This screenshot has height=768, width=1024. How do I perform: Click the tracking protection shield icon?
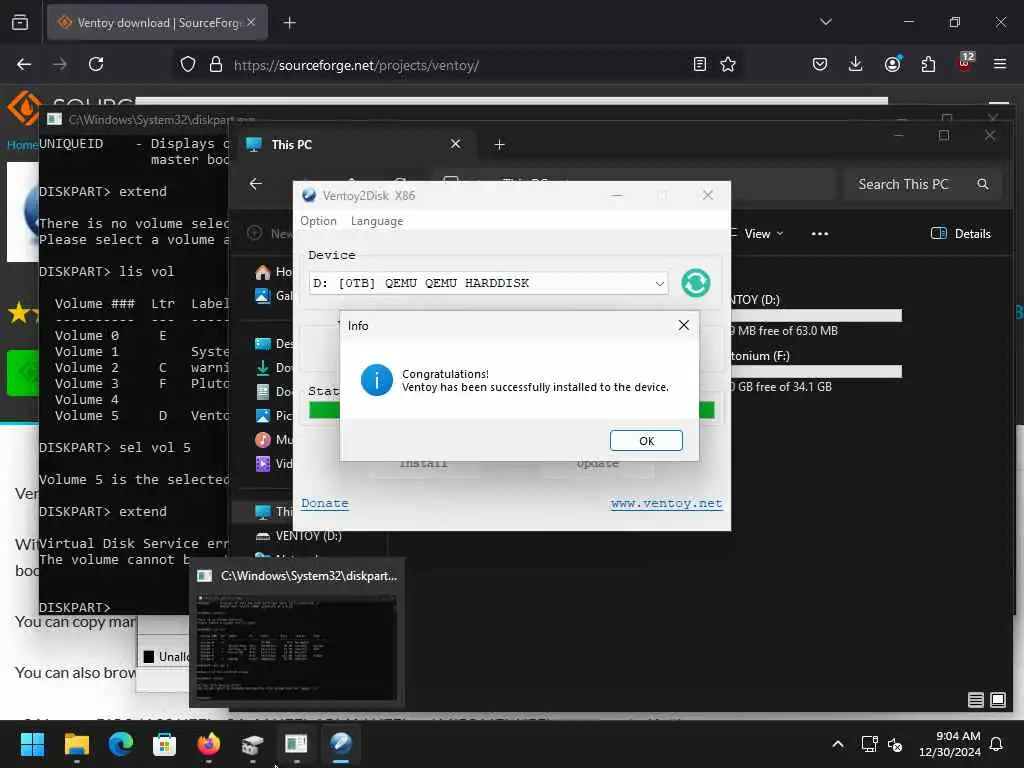187,65
